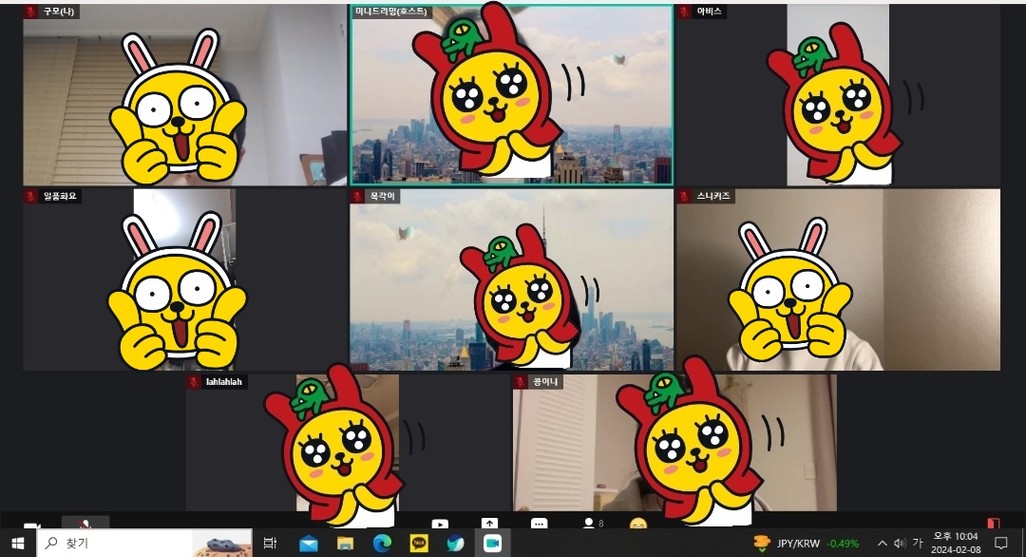The height and width of the screenshot is (557, 1026).
Task: Open File Explorer from the taskbar
Action: [345, 543]
